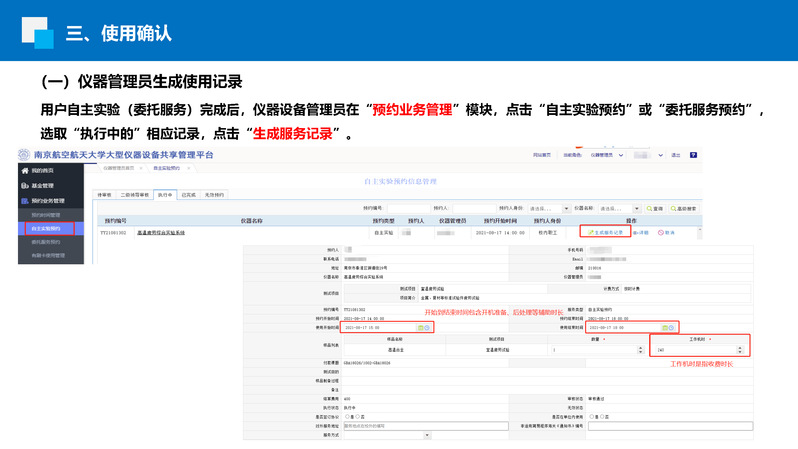Increase the 工作机时 value with stepper
The image size is (798, 449).
click(739, 347)
